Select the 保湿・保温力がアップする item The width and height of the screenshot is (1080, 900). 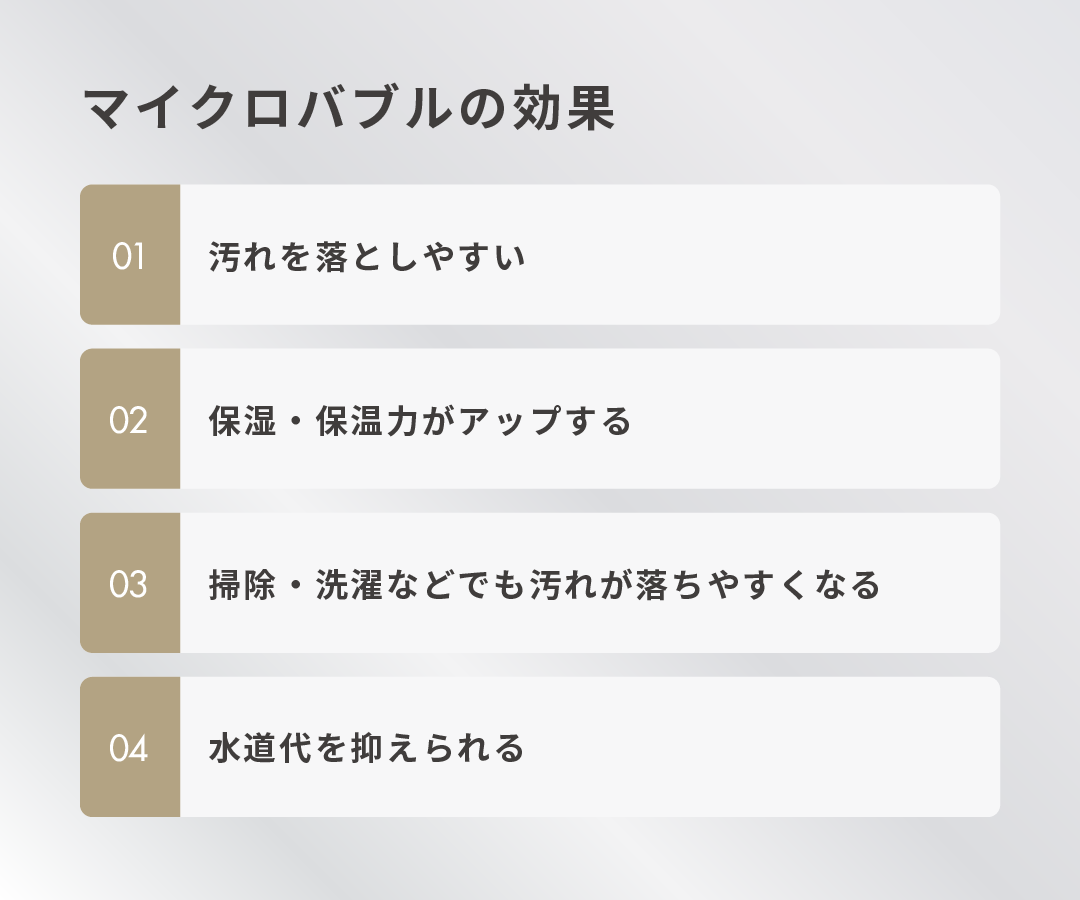590,420
